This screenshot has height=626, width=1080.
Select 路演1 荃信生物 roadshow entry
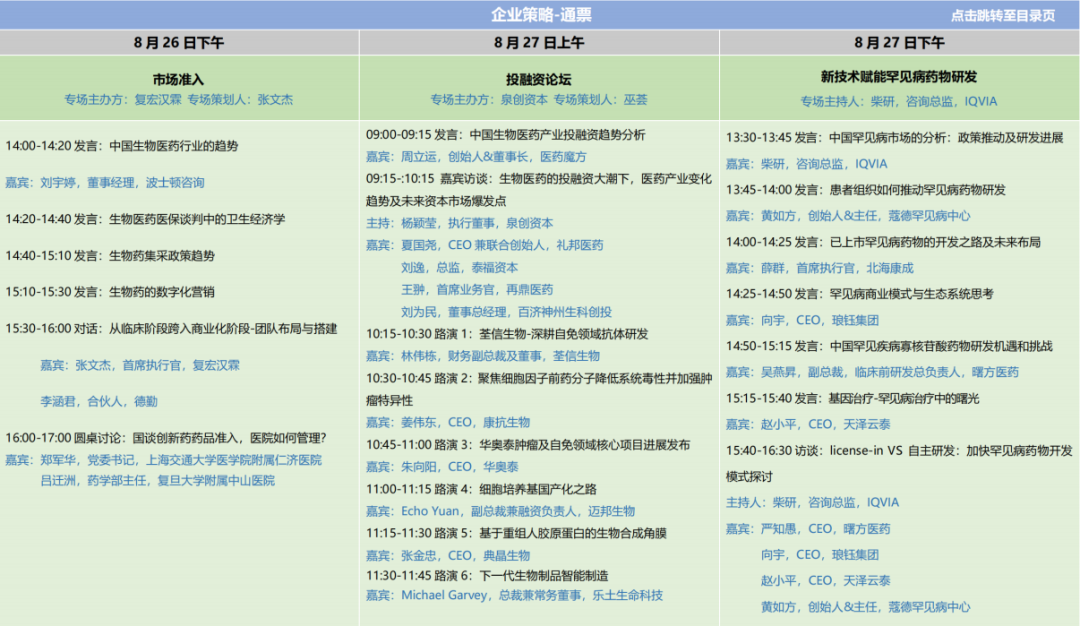click(507, 334)
